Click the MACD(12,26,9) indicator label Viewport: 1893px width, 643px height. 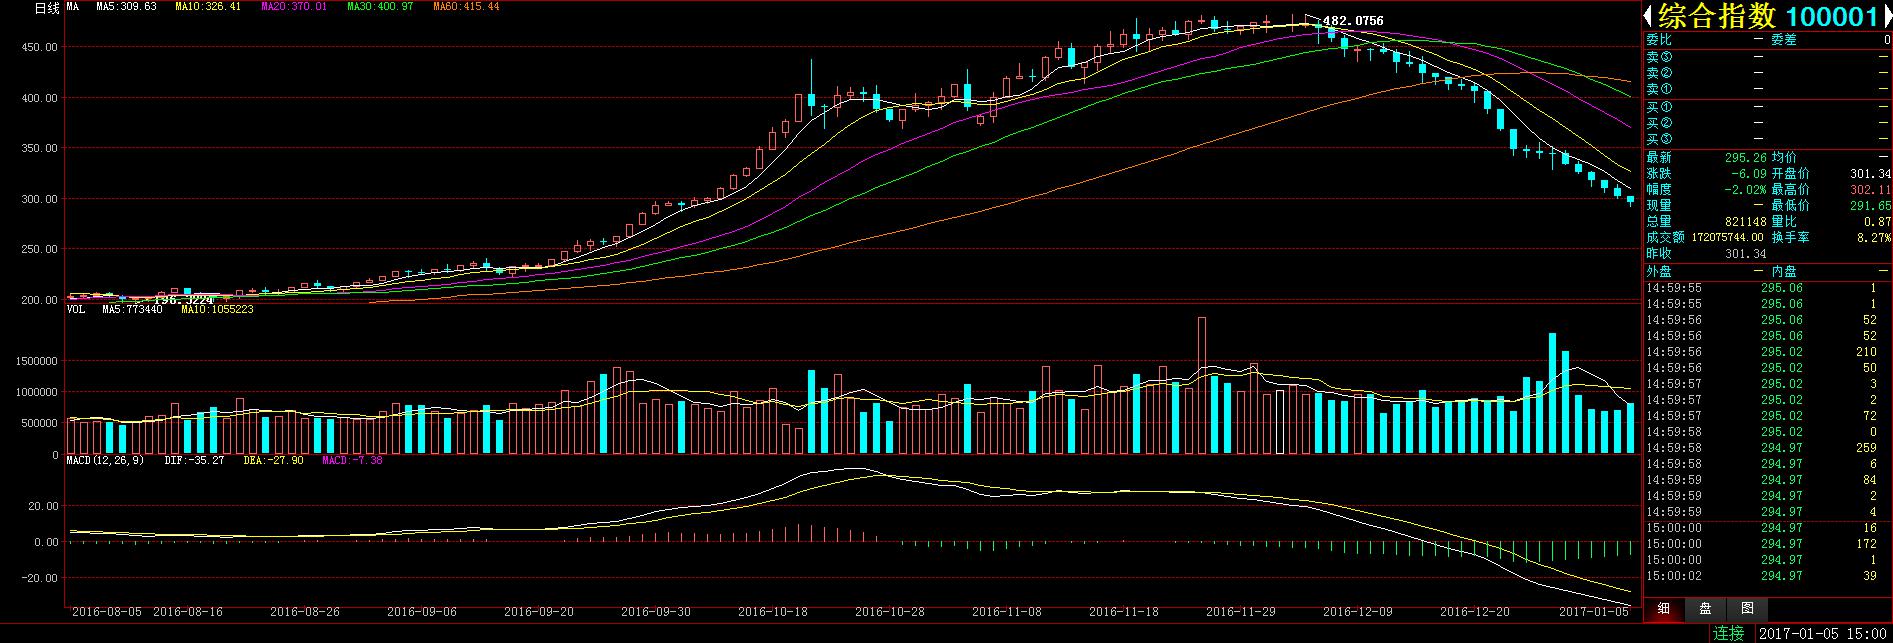coord(105,461)
